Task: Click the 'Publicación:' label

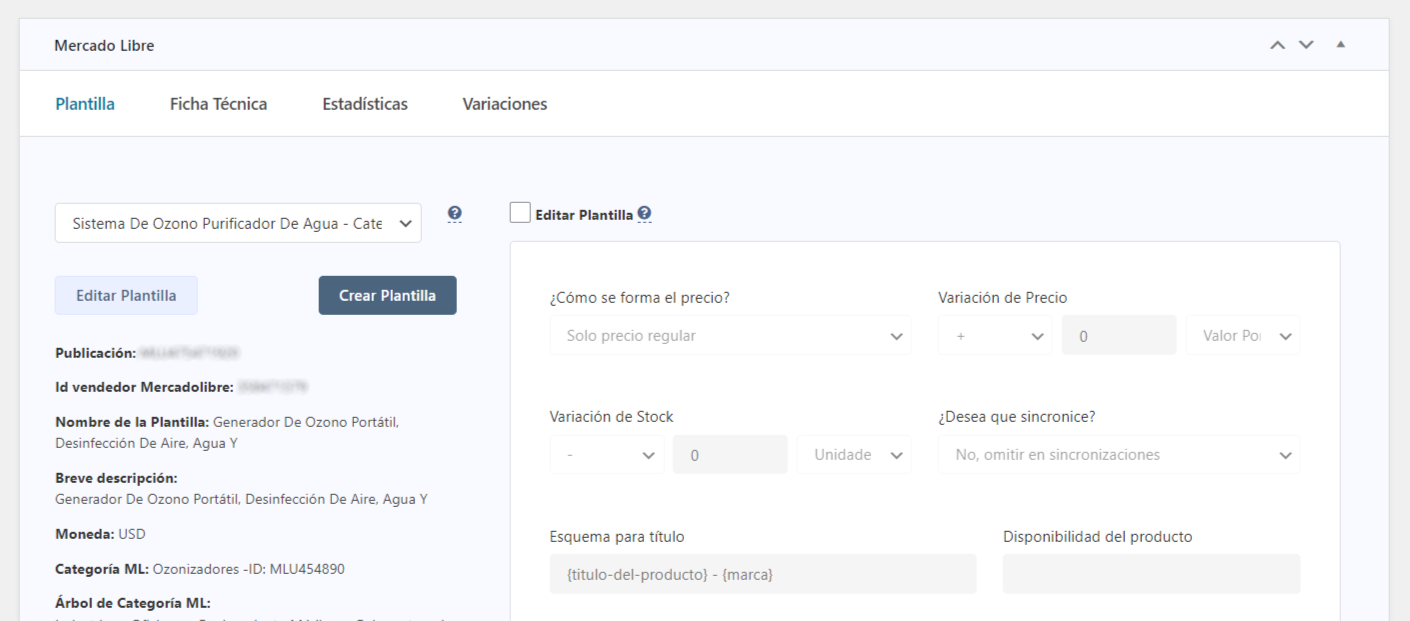Action: (x=95, y=353)
